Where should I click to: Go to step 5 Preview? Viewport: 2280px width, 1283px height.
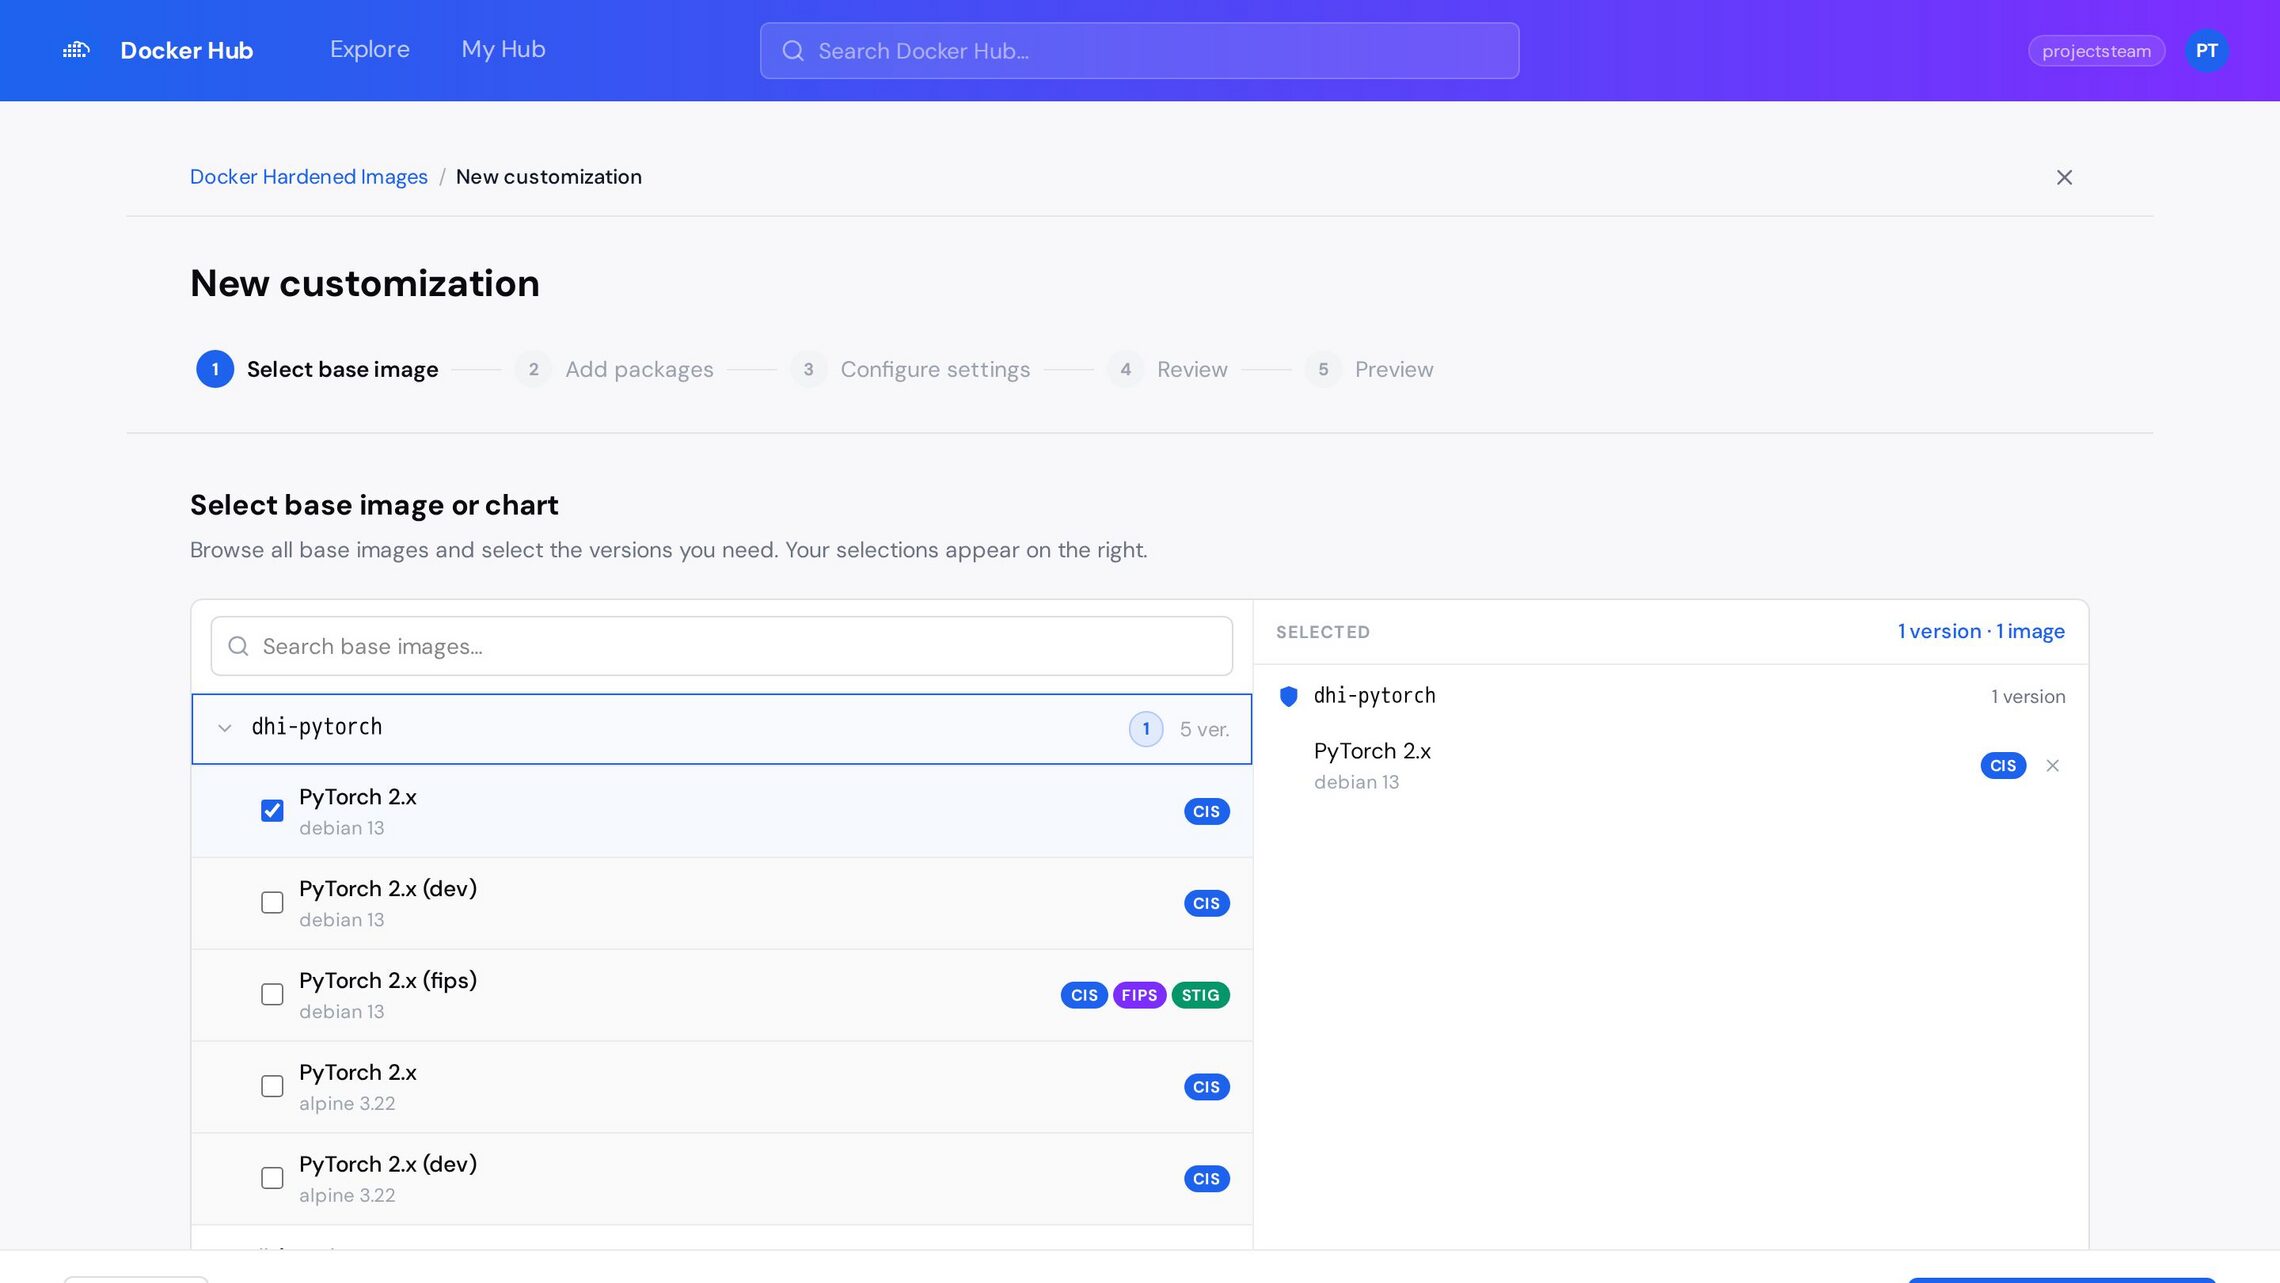click(x=1369, y=369)
